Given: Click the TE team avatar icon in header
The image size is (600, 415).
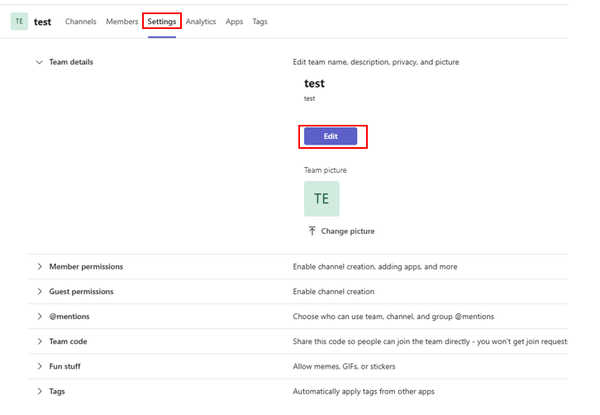Looking at the screenshot, I should (19, 21).
